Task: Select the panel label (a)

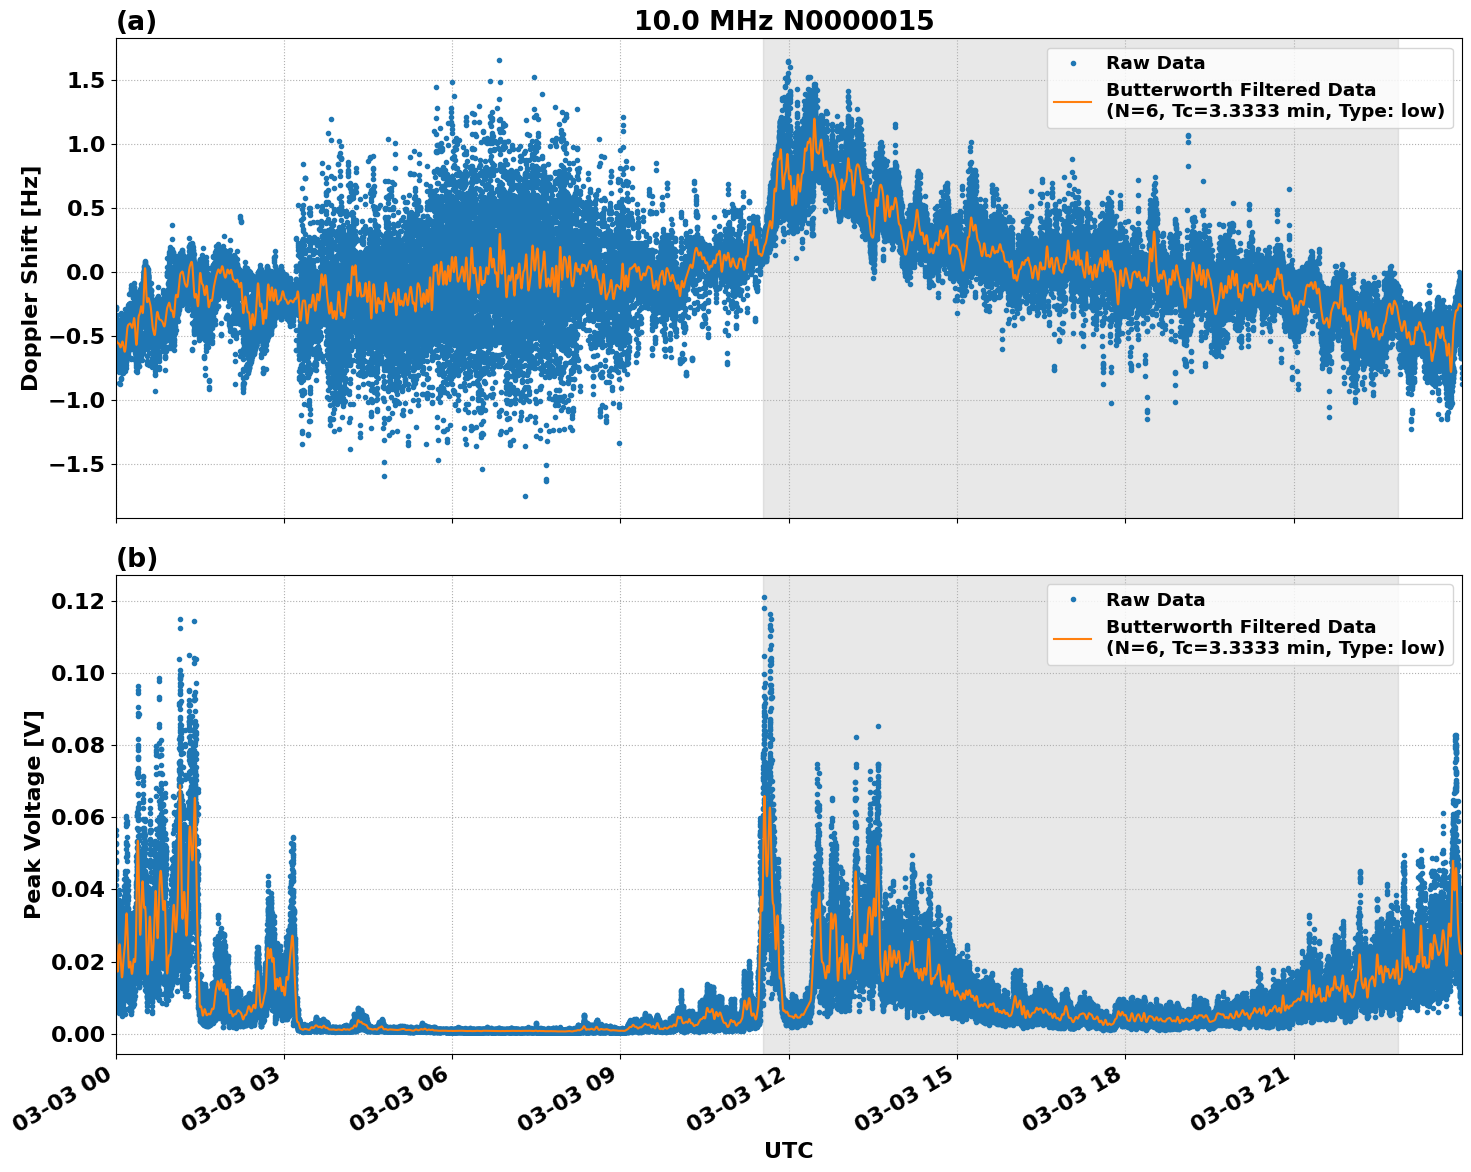Action: pyautogui.click(x=136, y=18)
